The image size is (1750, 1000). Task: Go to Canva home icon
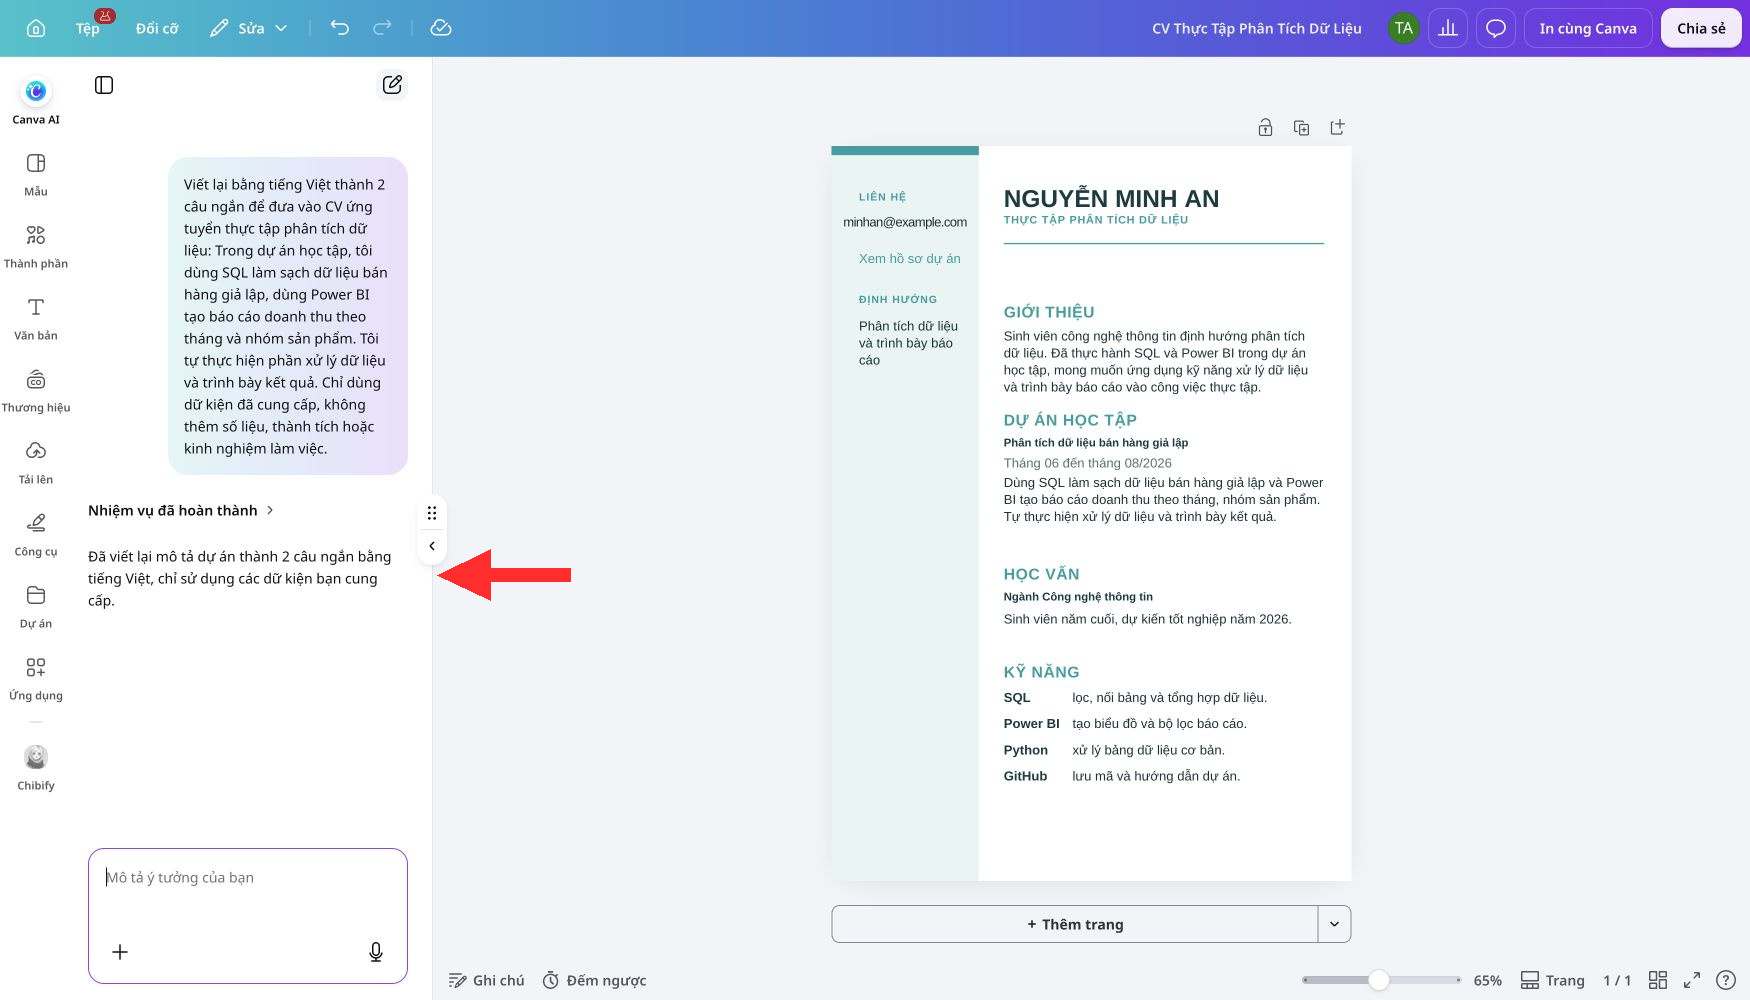(36, 28)
